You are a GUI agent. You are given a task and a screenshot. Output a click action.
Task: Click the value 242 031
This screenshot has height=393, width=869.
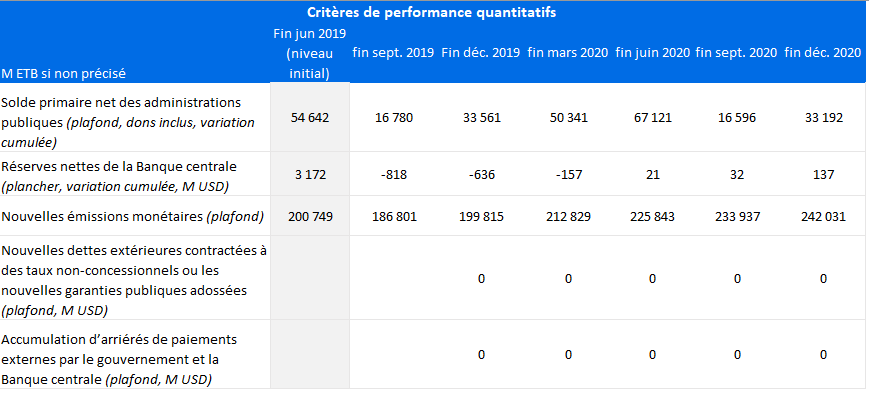823,217
